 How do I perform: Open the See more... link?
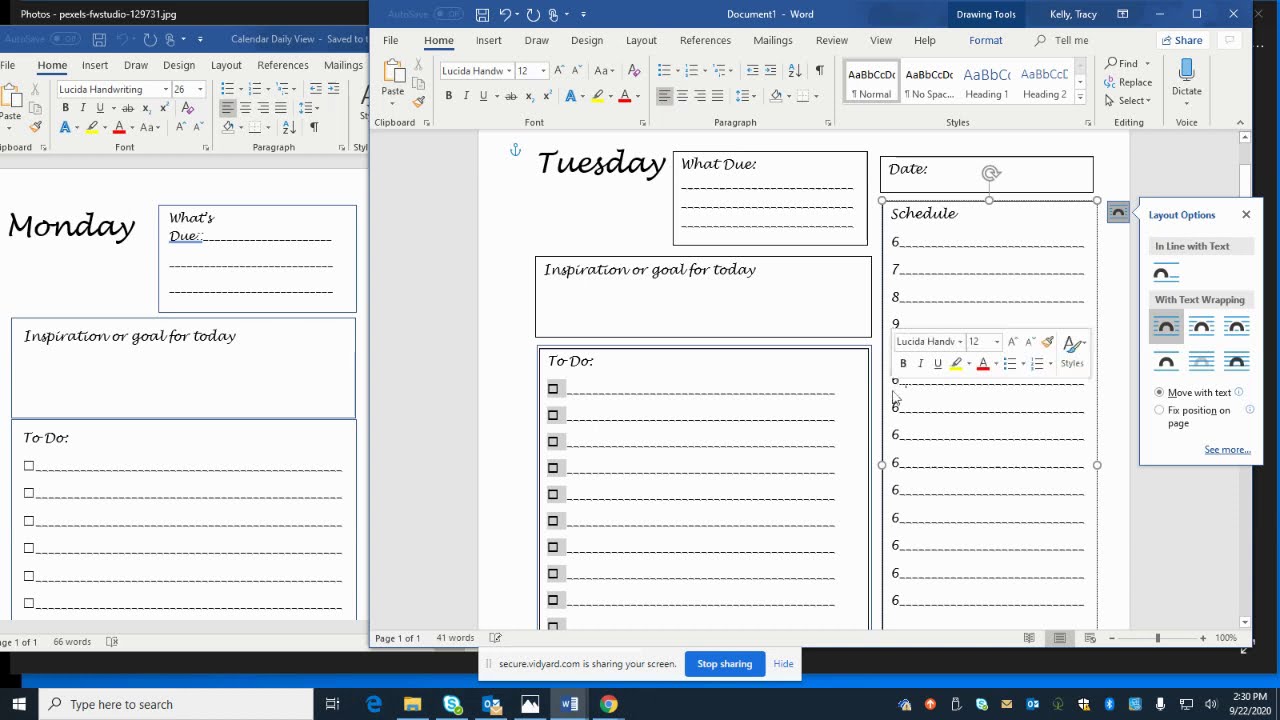click(x=1228, y=450)
